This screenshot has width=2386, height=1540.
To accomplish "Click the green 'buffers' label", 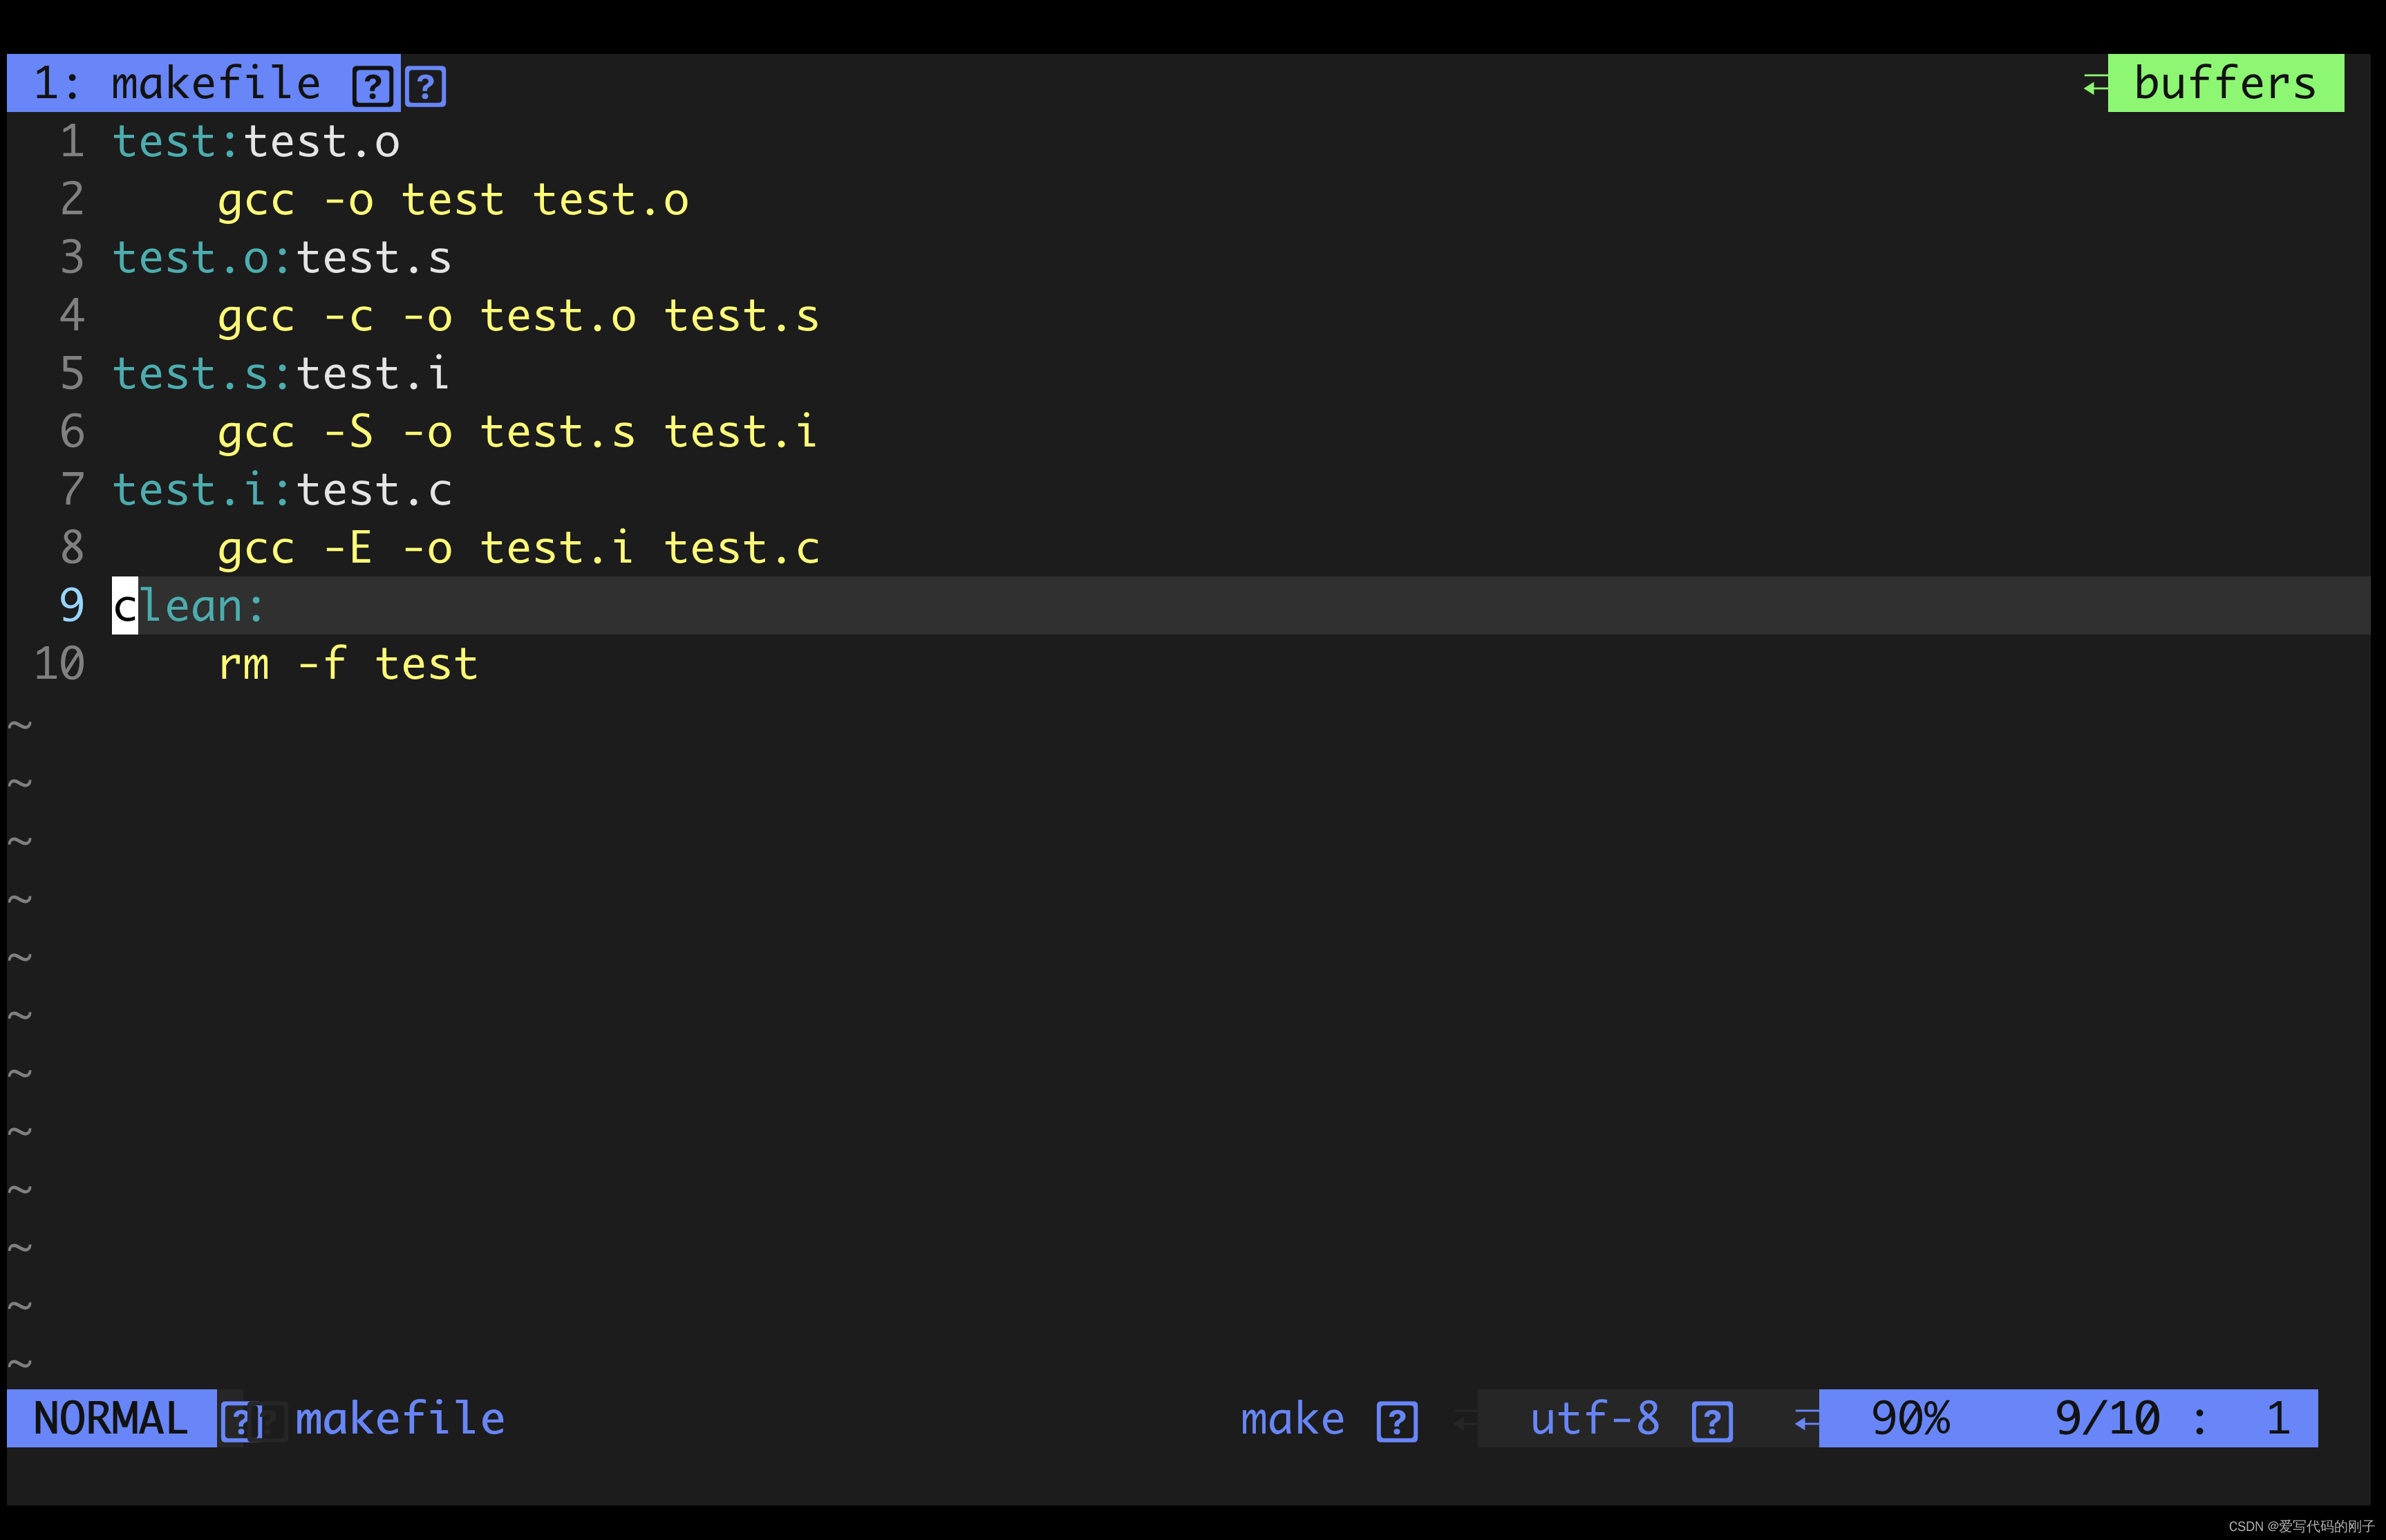I will coord(2225,83).
